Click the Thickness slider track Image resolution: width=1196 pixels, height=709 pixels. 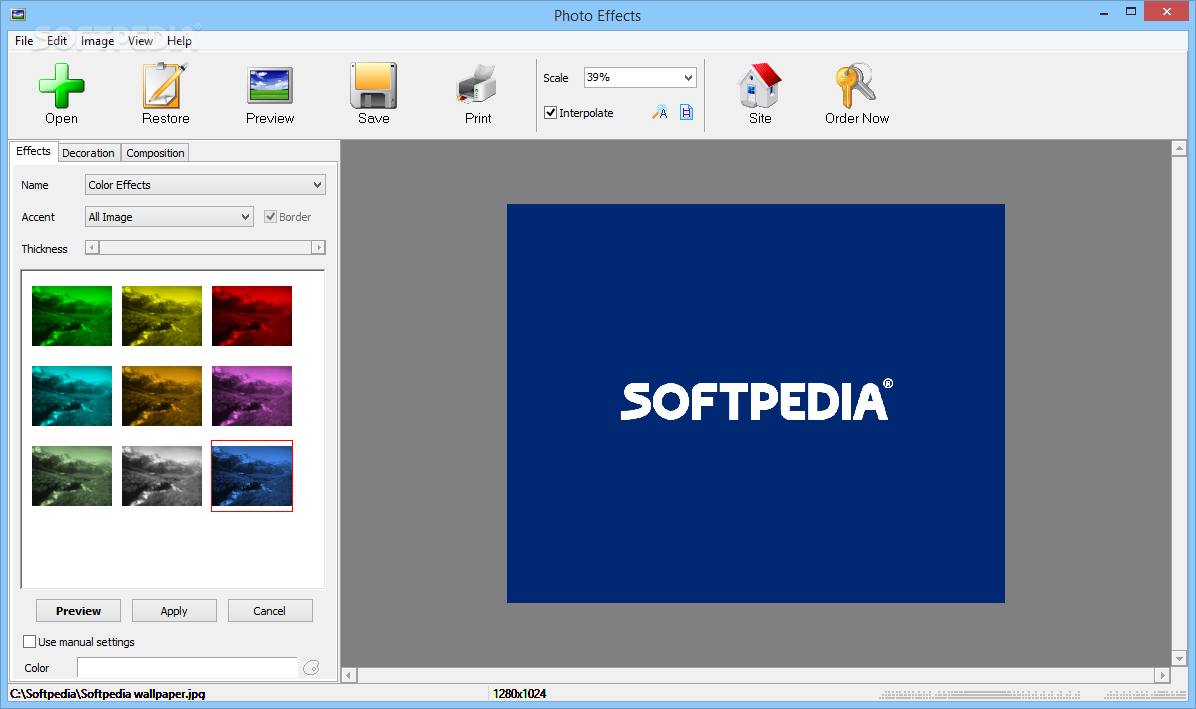205,248
